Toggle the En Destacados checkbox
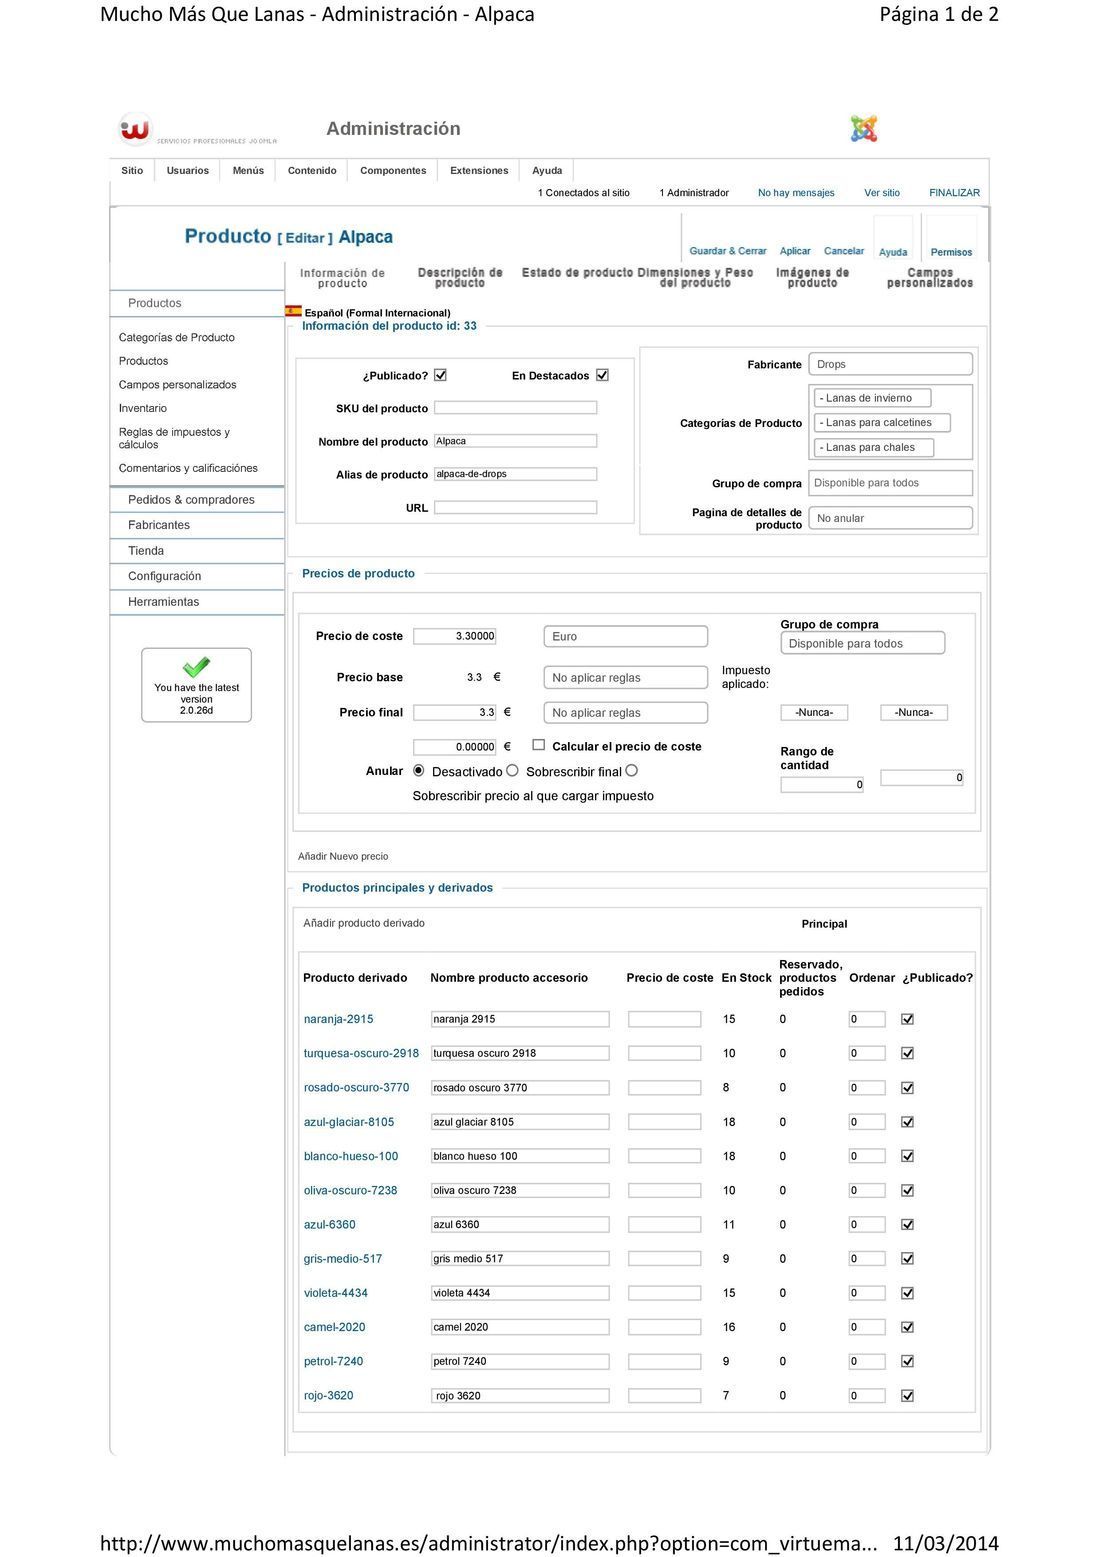Image resolution: width=1100 pixels, height=1557 pixels. [x=602, y=375]
